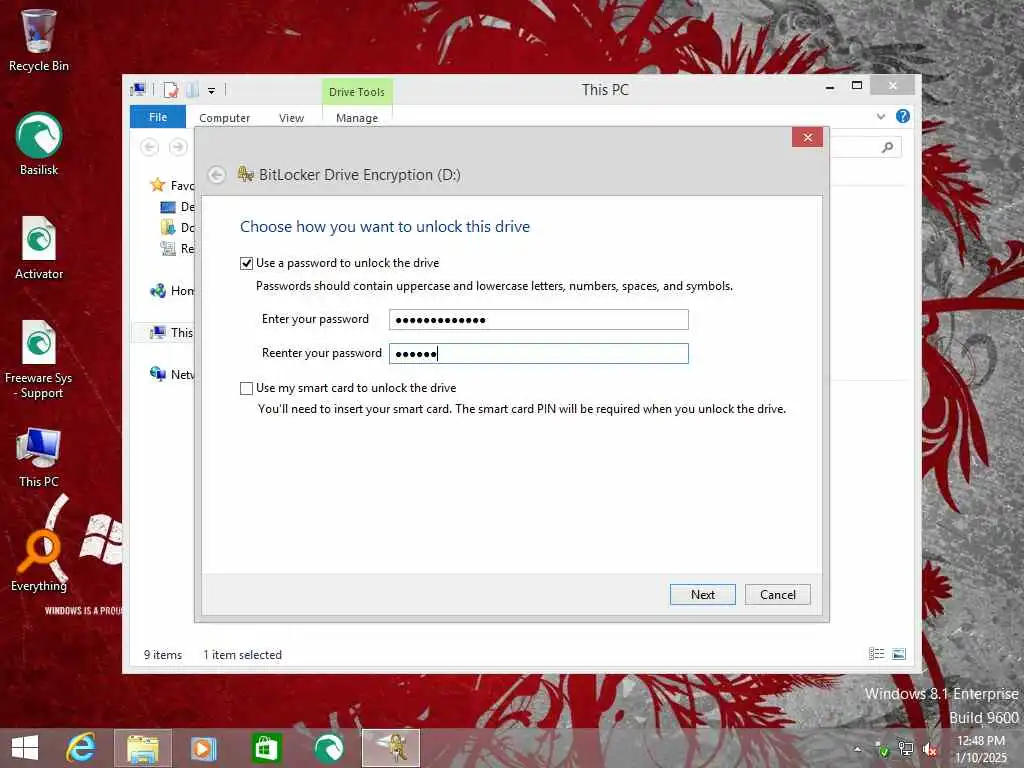1024x768 pixels.
Task: Click the Properties quick access icon
Action: point(171,90)
